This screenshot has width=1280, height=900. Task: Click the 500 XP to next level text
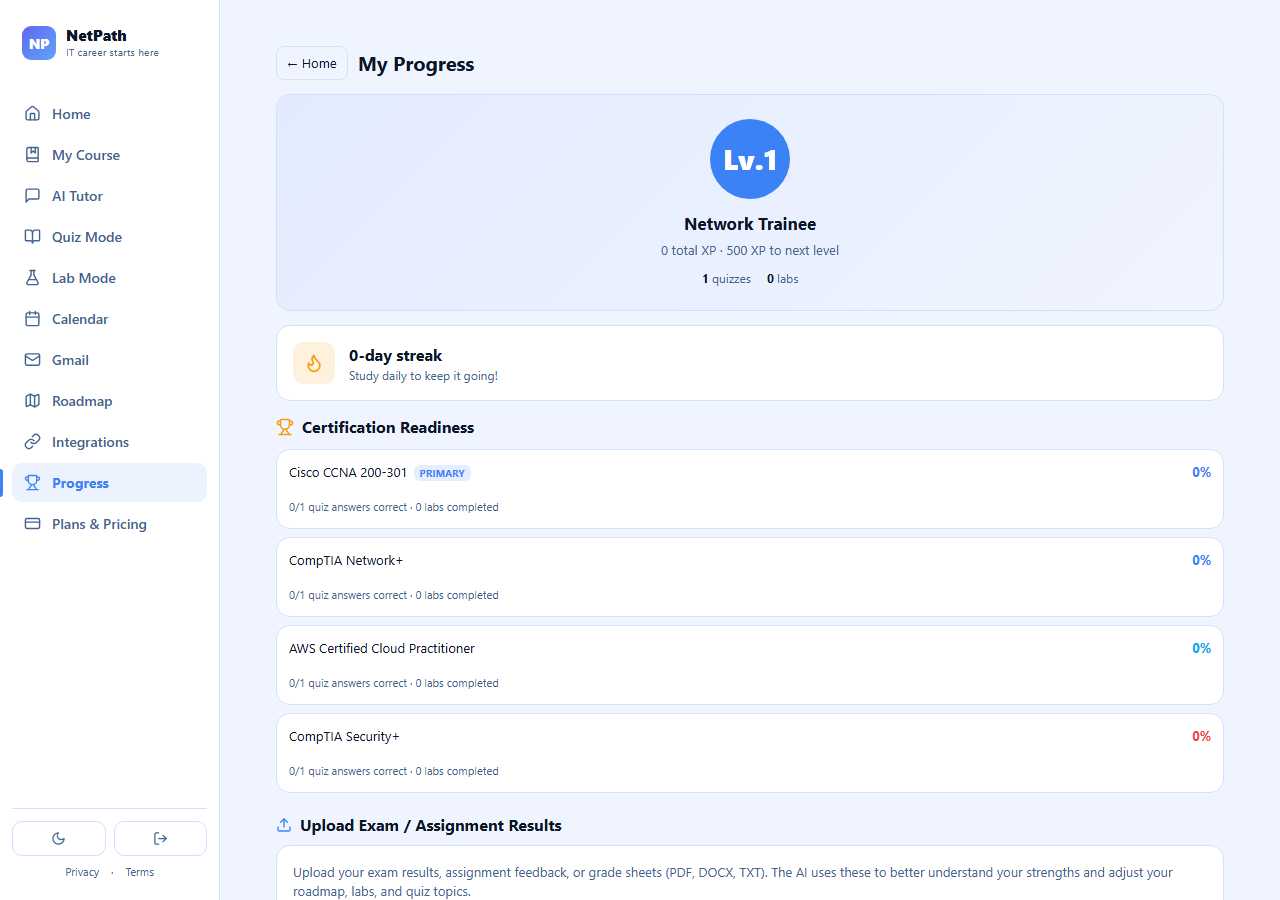[783, 251]
